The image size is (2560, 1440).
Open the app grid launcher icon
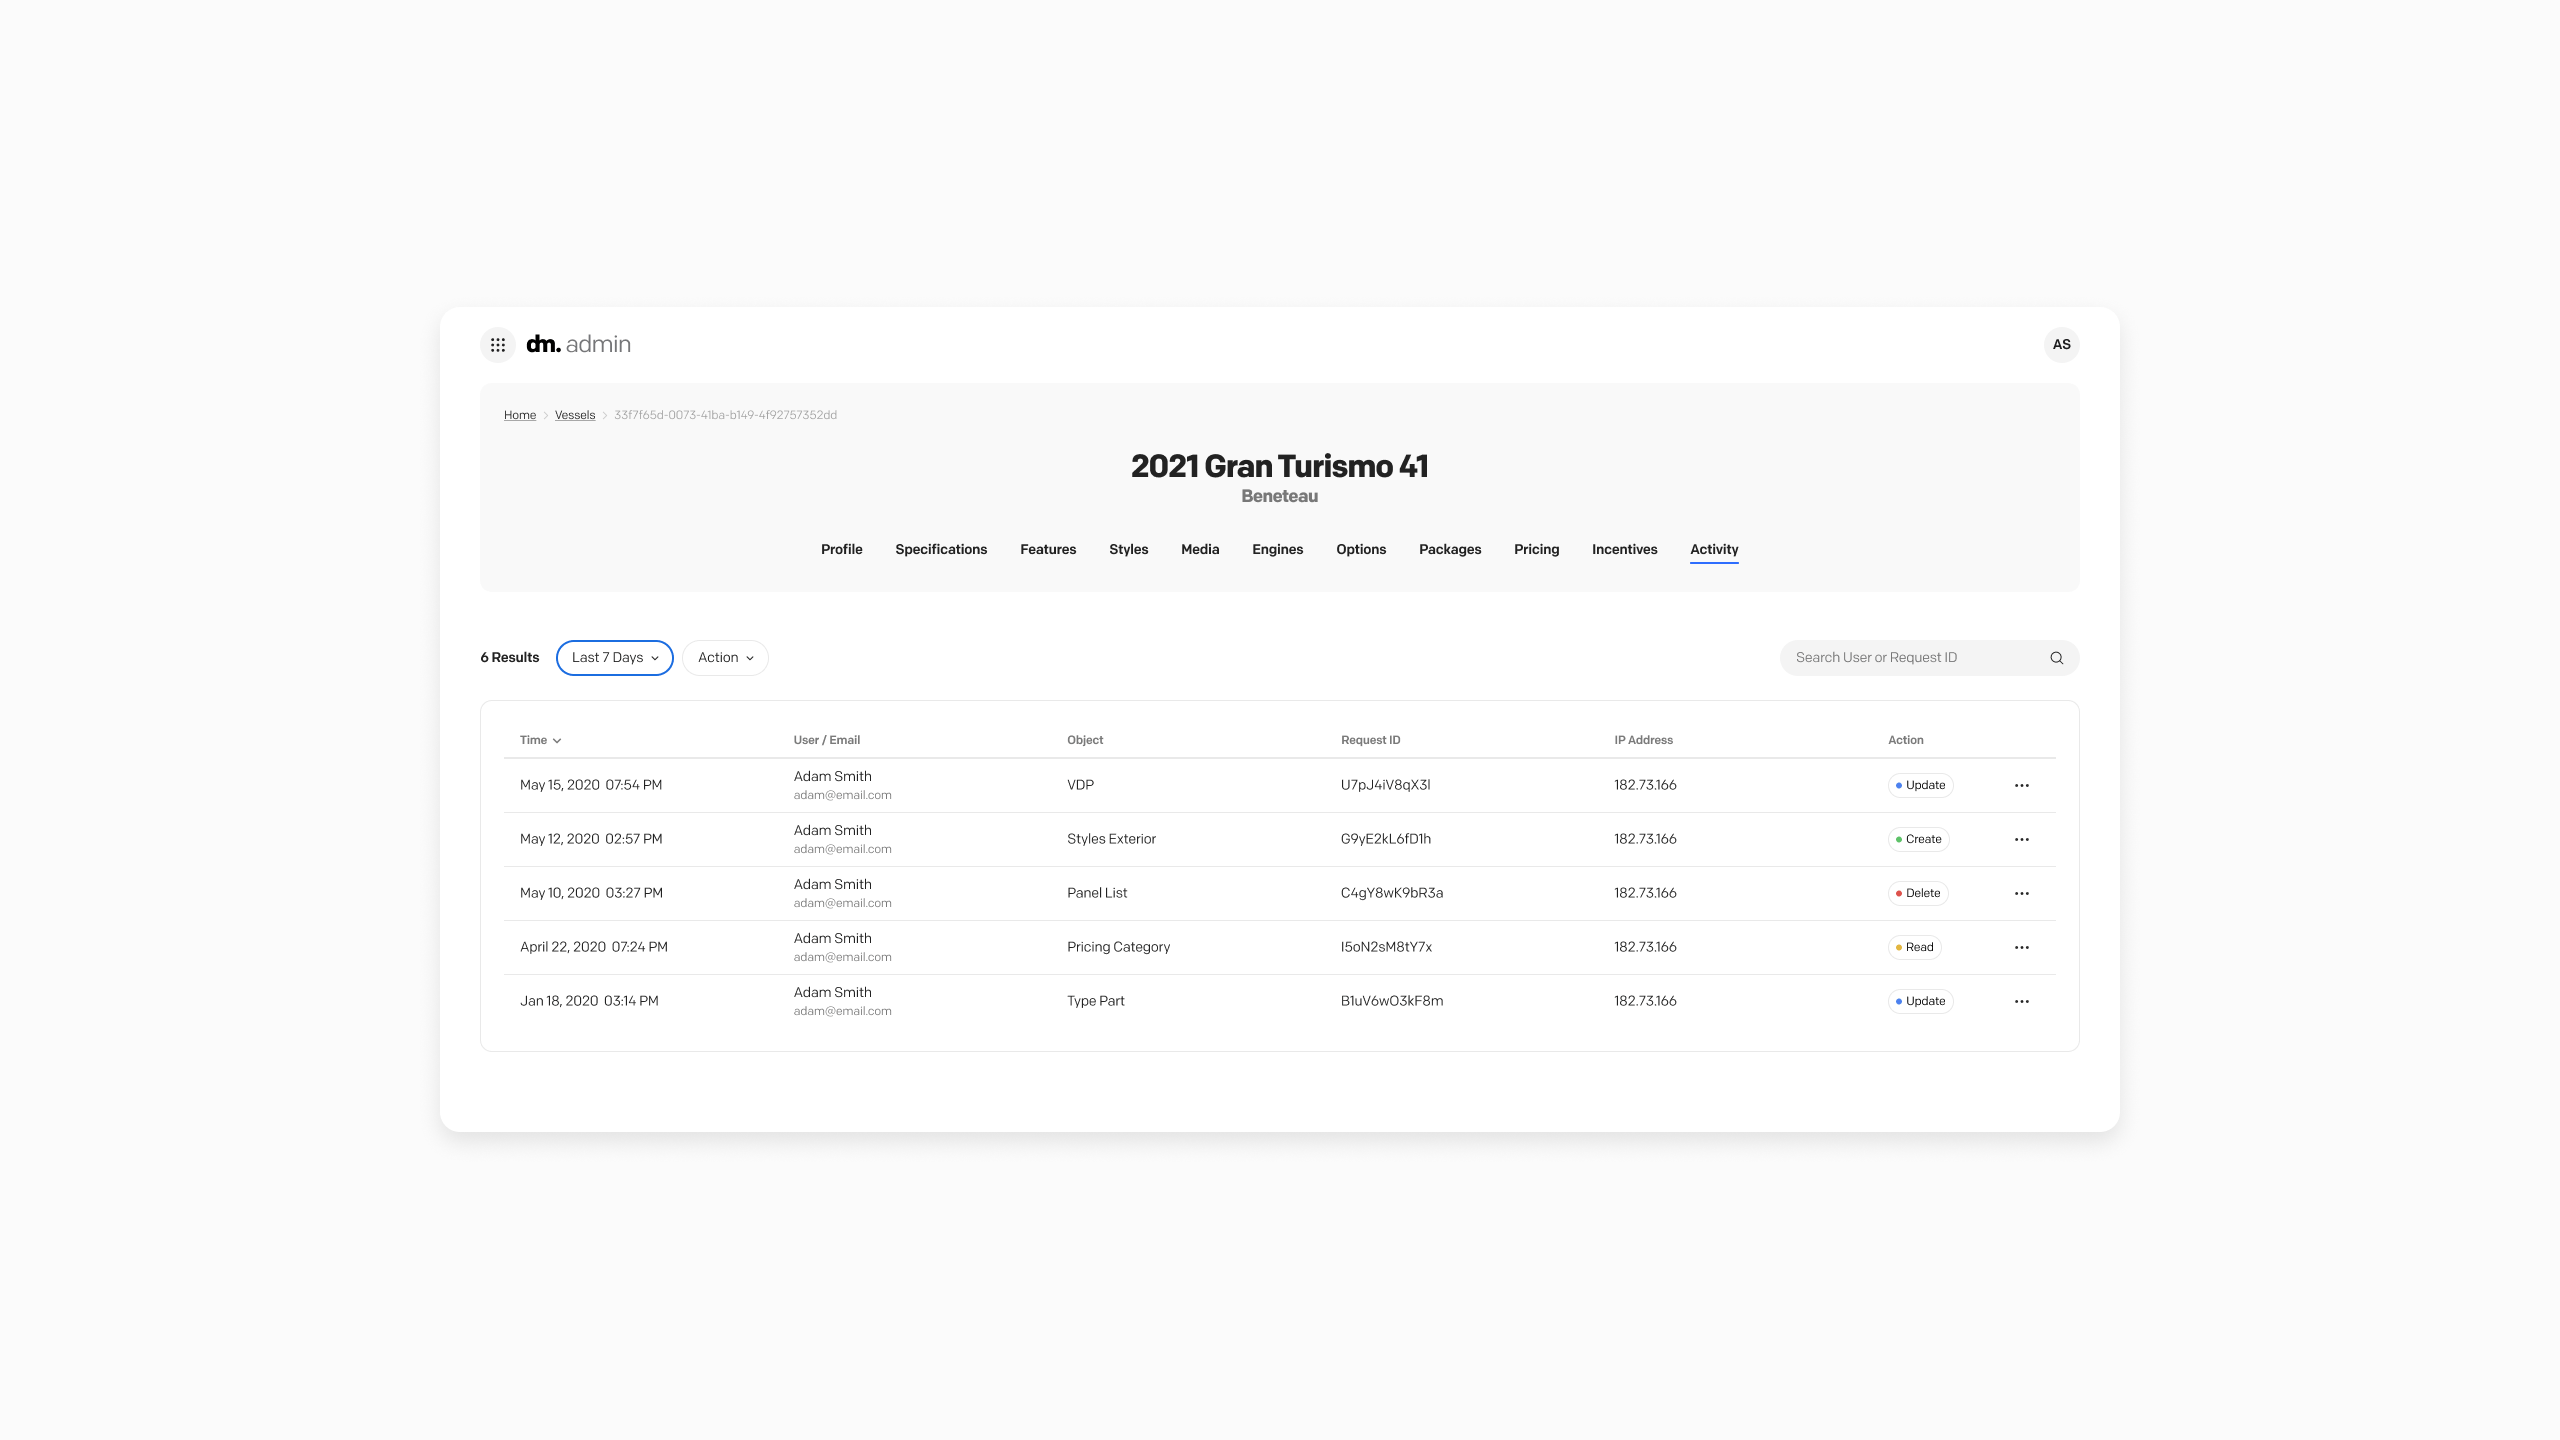coord(497,344)
